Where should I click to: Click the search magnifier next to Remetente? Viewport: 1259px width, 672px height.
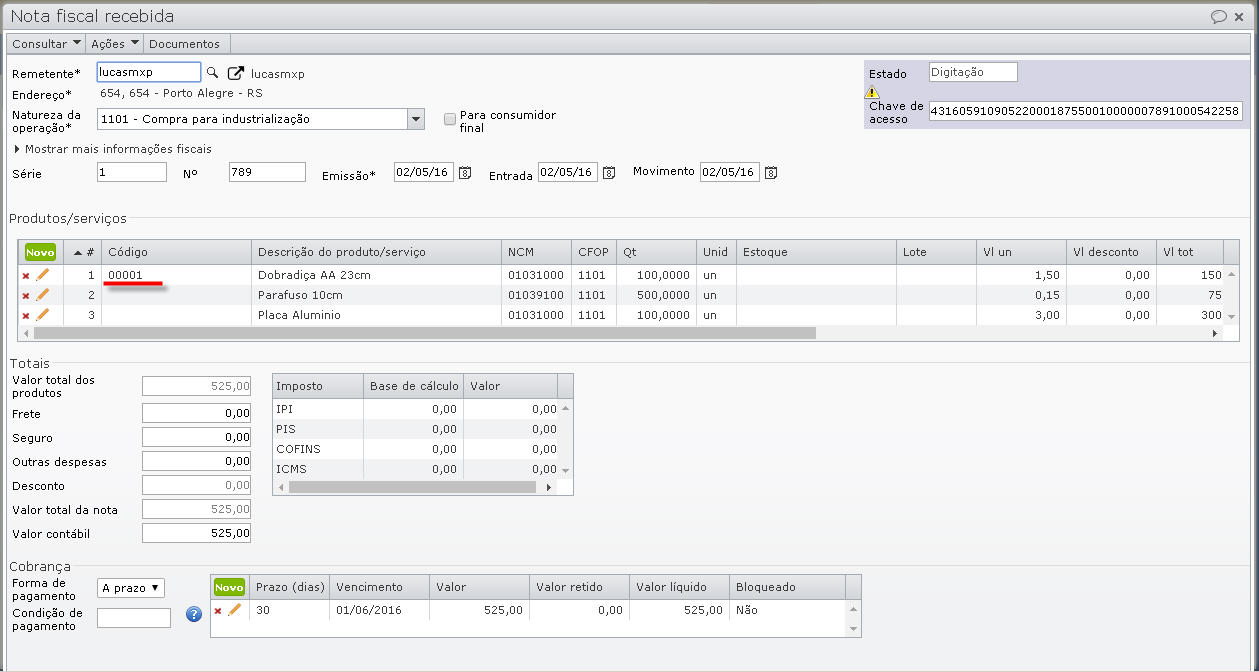coord(212,73)
